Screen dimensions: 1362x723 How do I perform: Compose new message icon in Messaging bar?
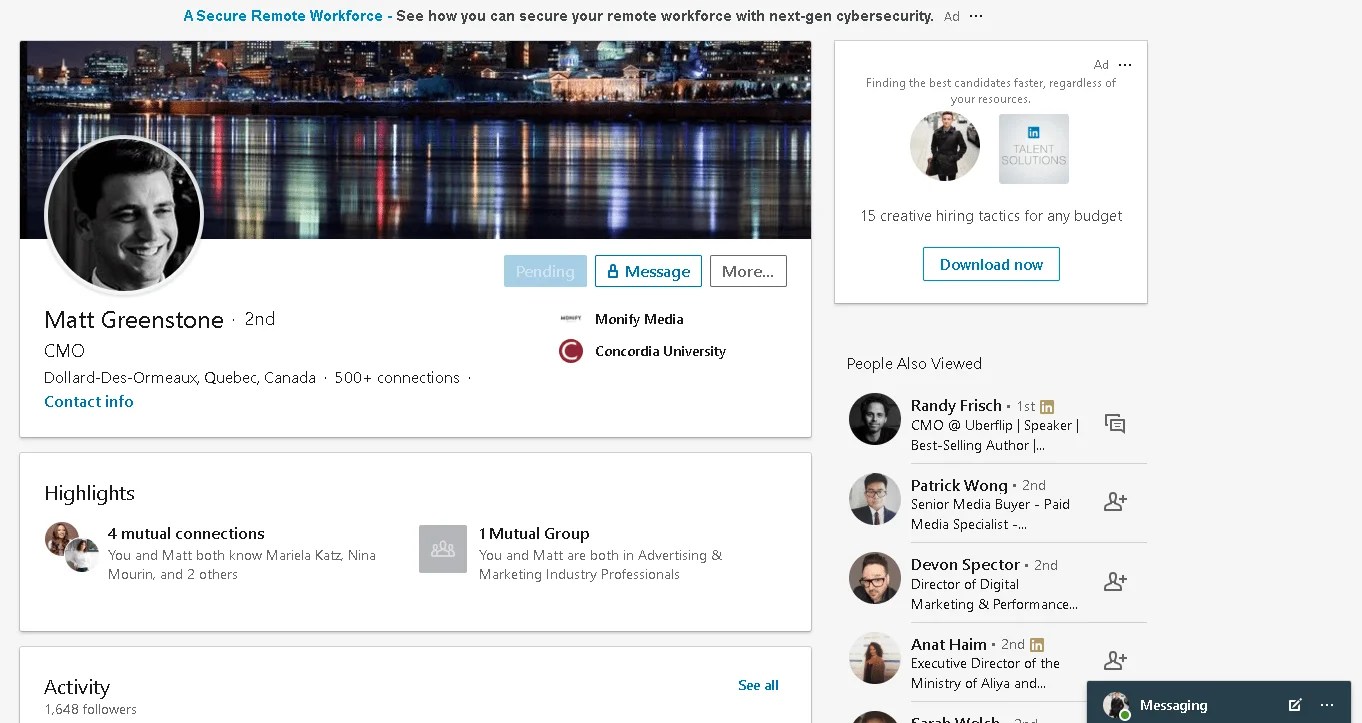(x=1295, y=705)
